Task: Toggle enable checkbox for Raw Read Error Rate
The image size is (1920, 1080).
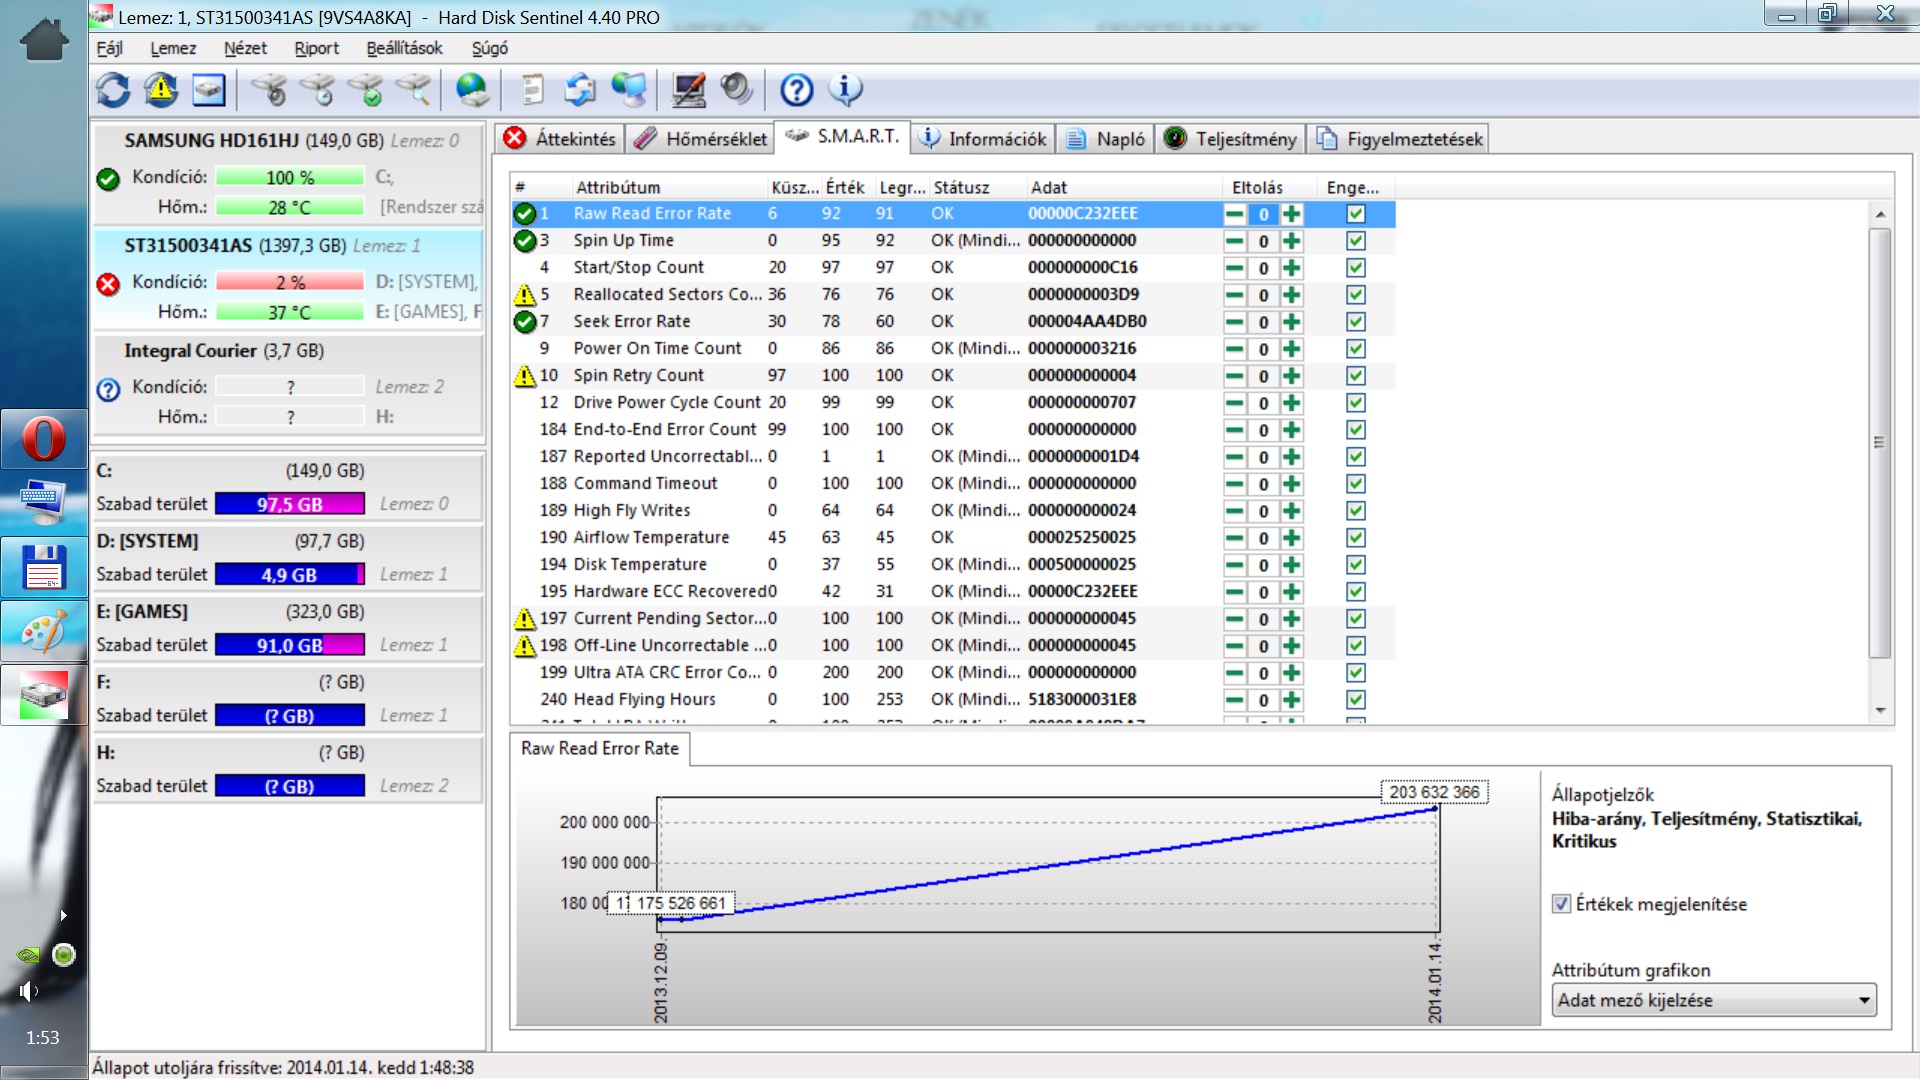Action: (x=1356, y=214)
